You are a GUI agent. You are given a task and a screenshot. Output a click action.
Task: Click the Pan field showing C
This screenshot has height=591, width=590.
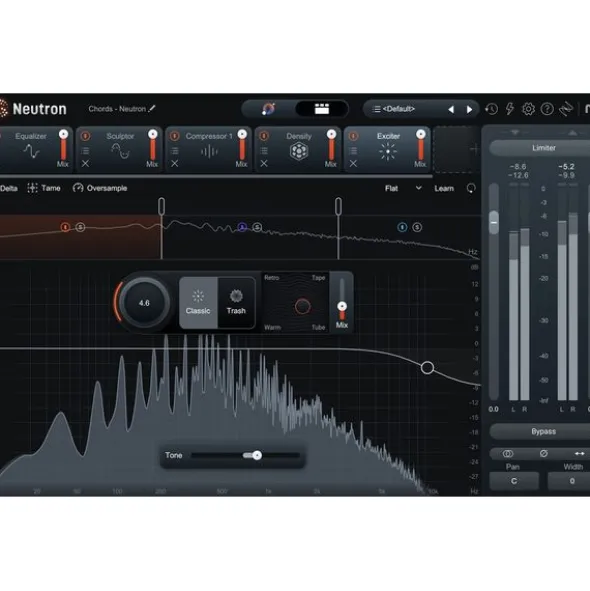514,481
